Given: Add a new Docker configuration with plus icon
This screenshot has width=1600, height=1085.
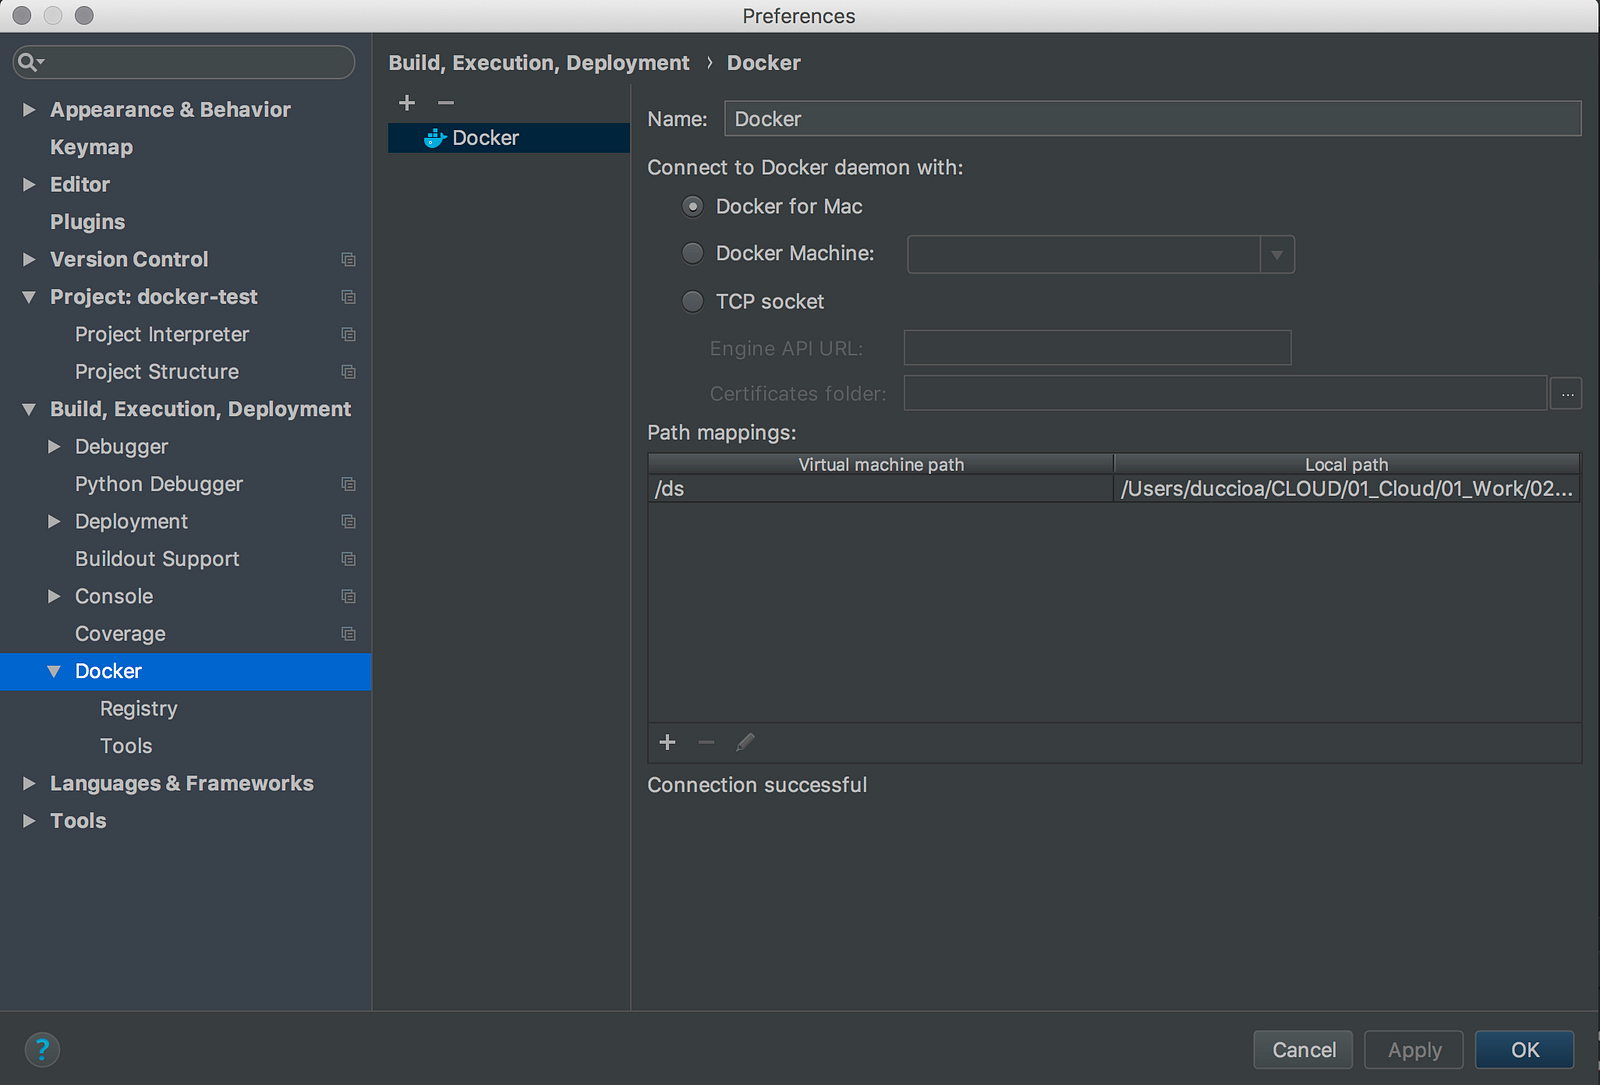Looking at the screenshot, I should coord(407,103).
